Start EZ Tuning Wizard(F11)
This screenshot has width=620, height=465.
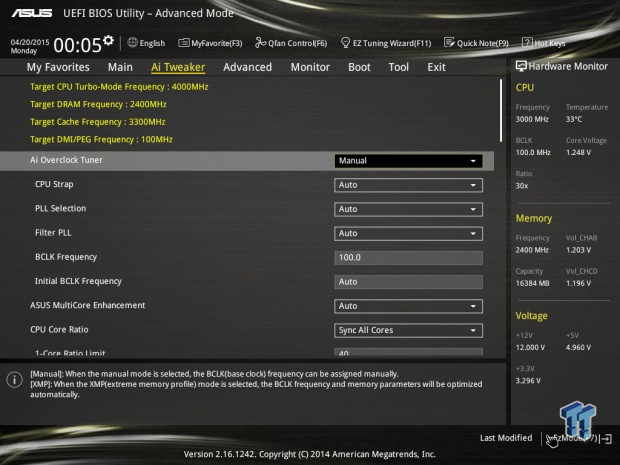386,43
